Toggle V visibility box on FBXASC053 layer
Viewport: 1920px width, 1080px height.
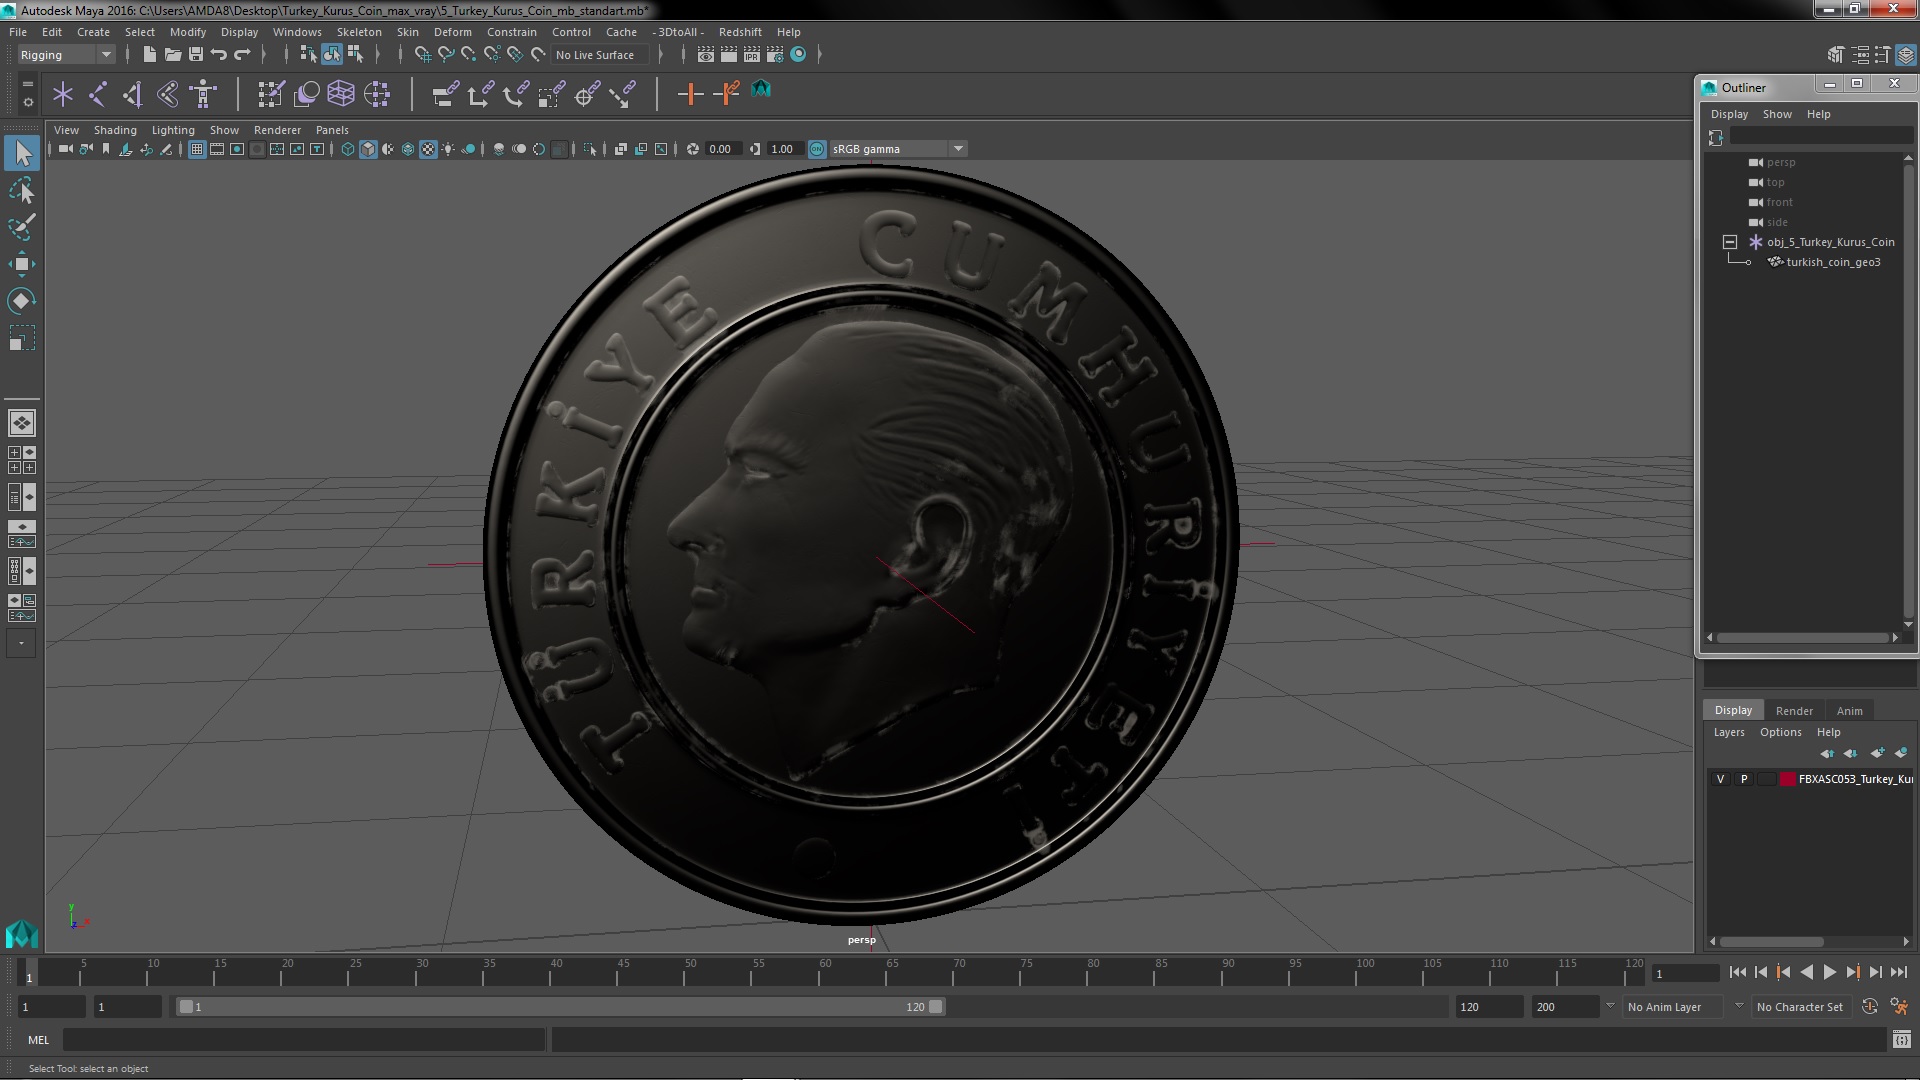1720,779
